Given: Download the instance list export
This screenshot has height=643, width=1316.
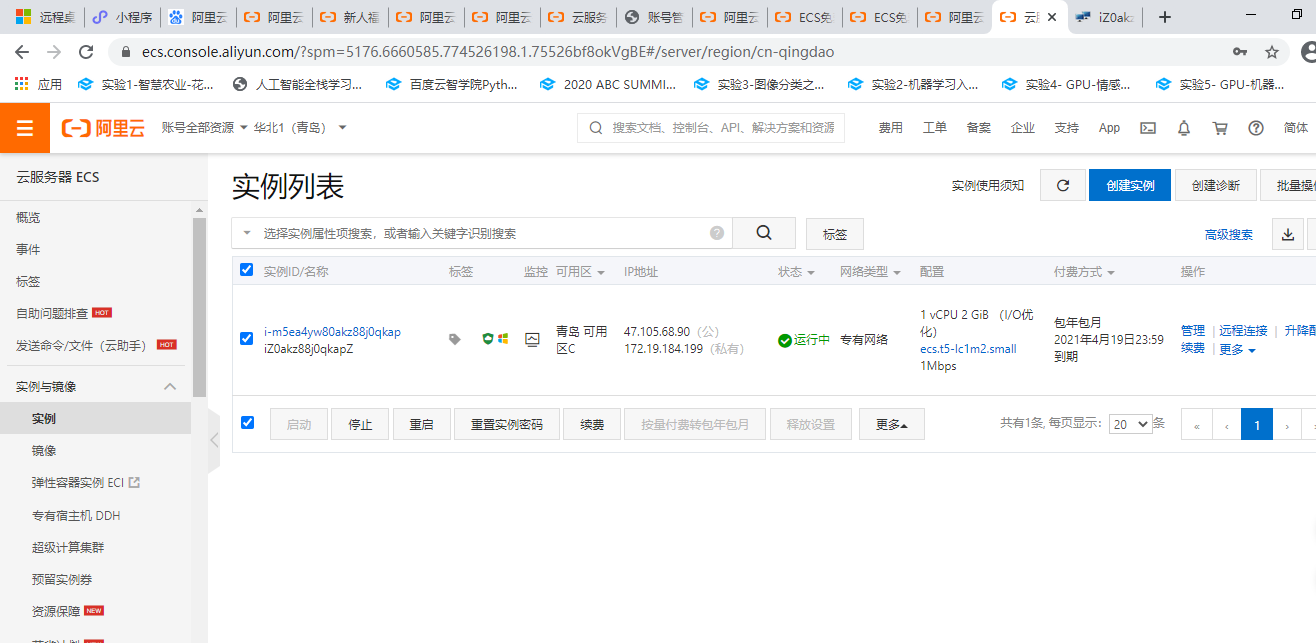Looking at the screenshot, I should 1288,234.
